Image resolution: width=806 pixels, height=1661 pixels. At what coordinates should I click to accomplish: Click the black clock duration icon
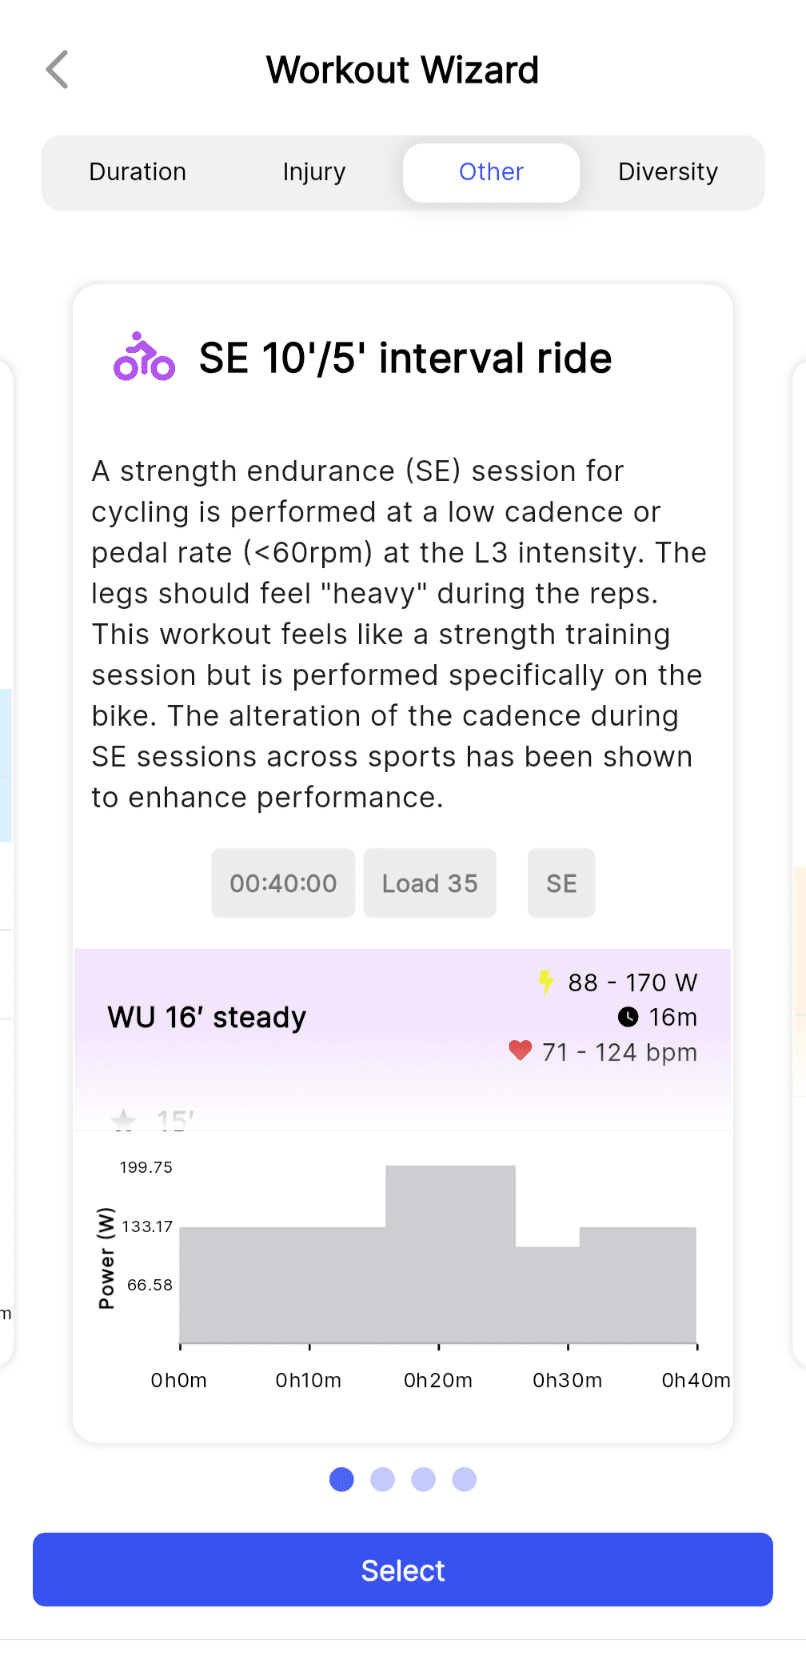628,1017
